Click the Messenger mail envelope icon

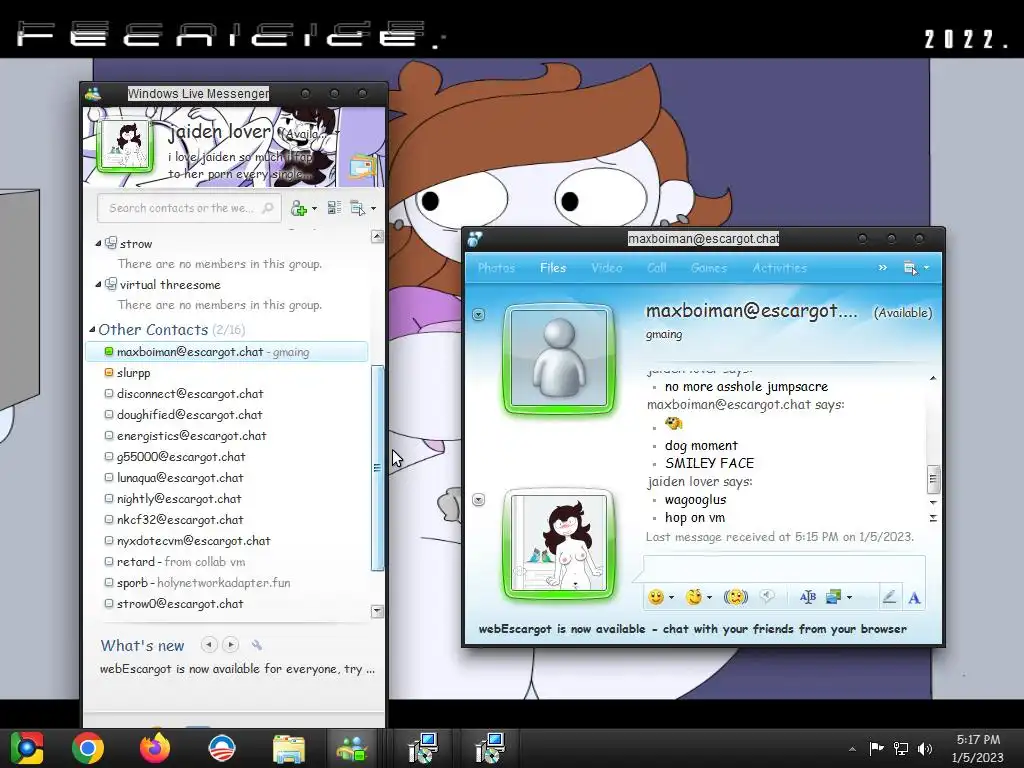(362, 167)
